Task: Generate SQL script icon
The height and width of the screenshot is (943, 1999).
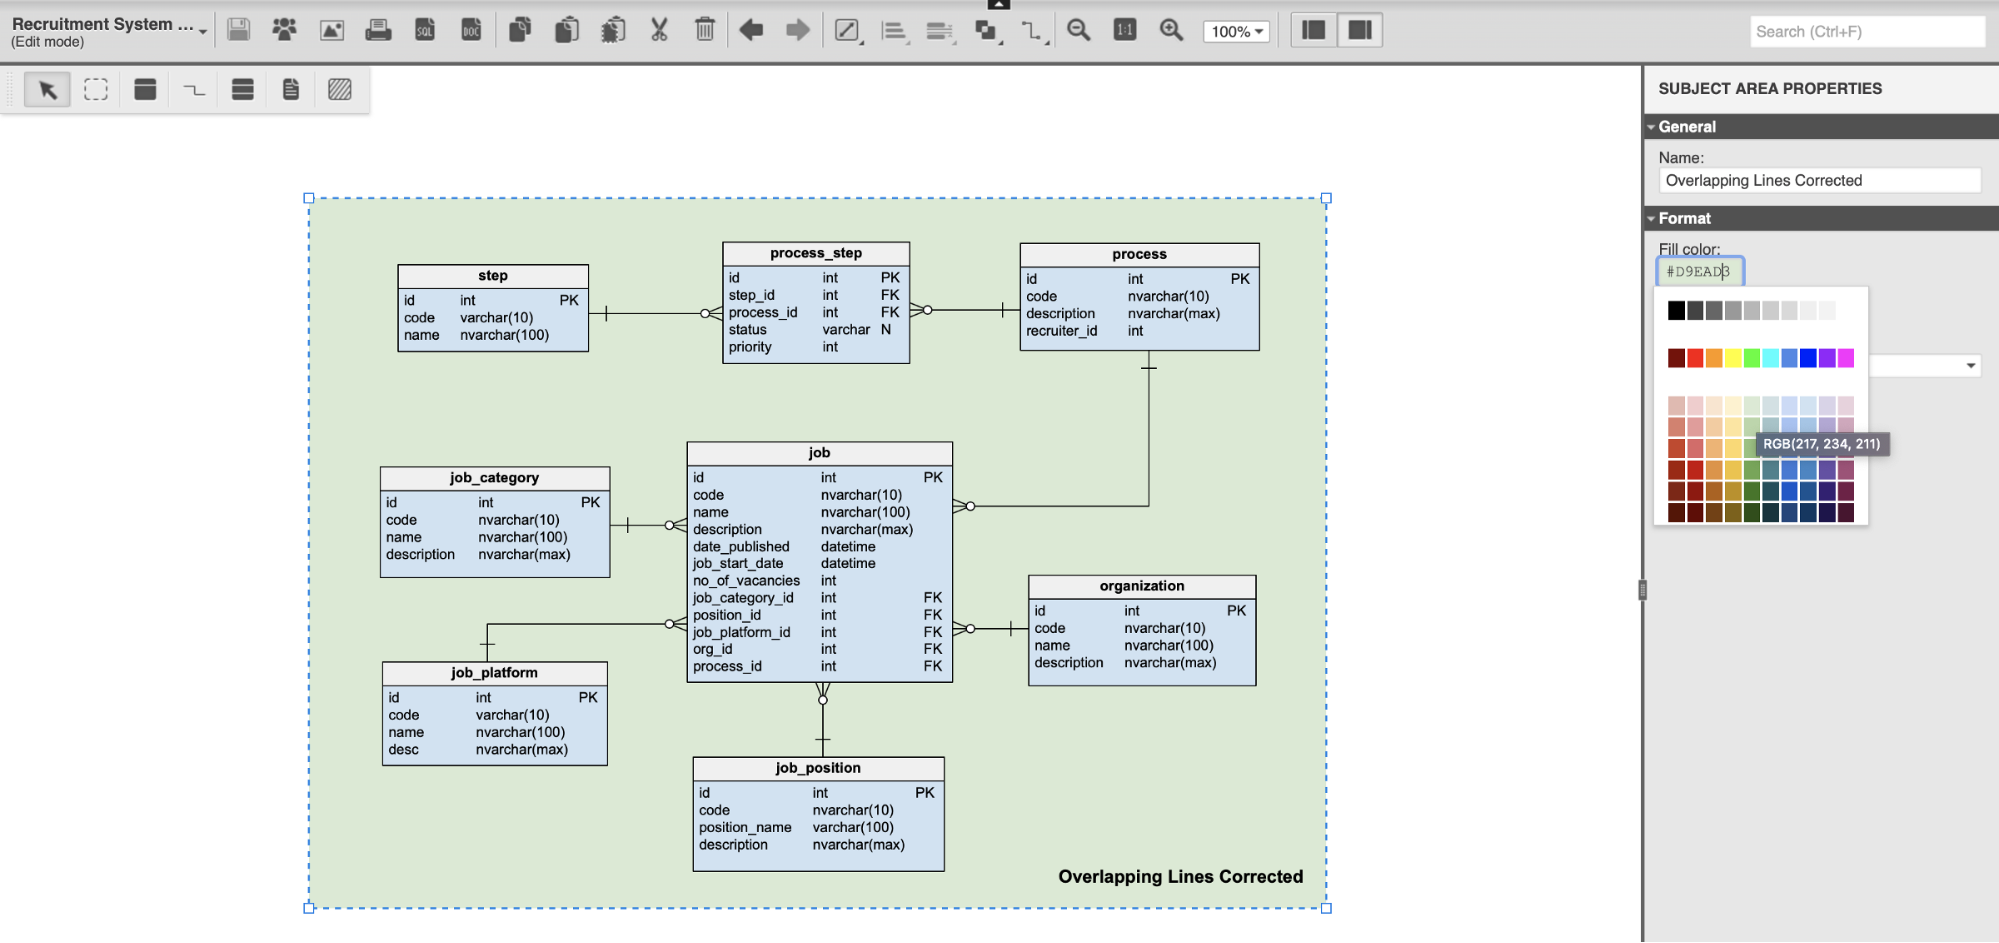Action: coord(425,30)
